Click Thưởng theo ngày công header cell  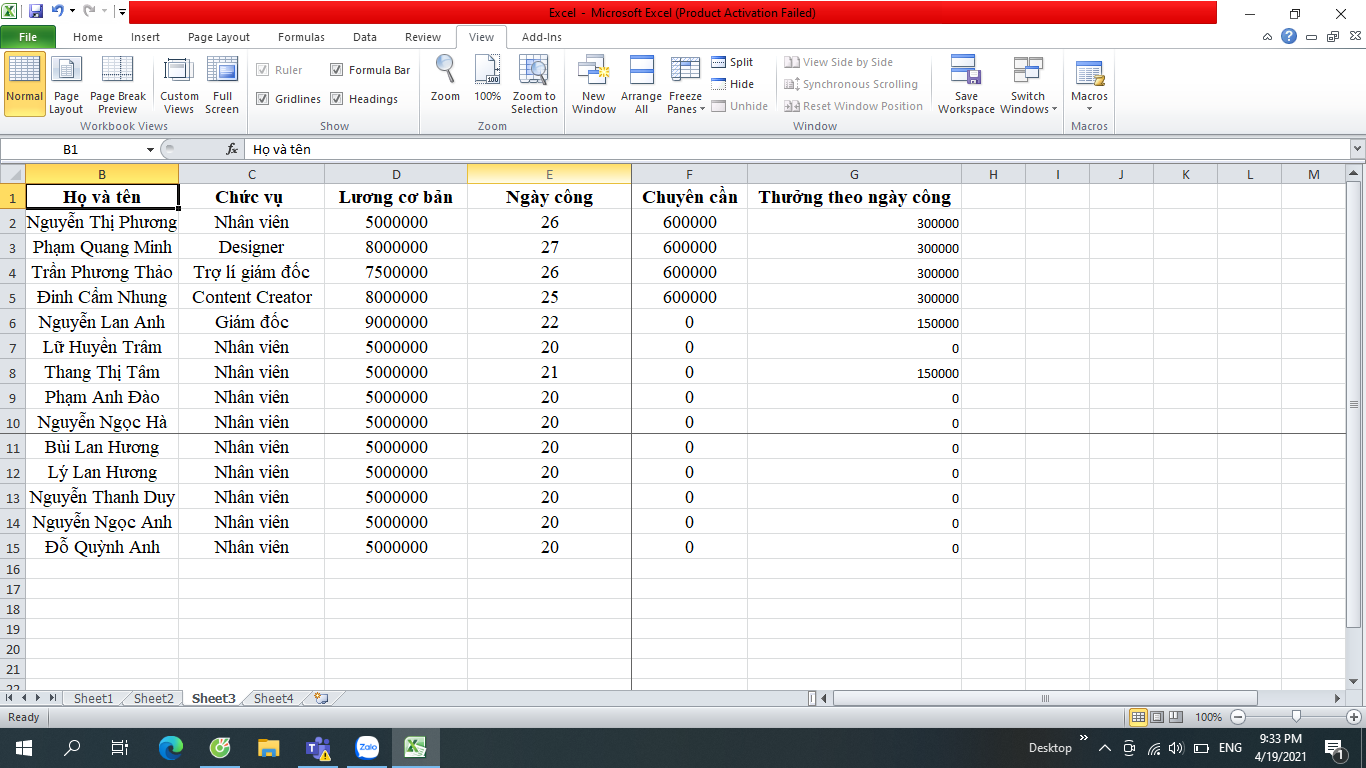point(854,197)
